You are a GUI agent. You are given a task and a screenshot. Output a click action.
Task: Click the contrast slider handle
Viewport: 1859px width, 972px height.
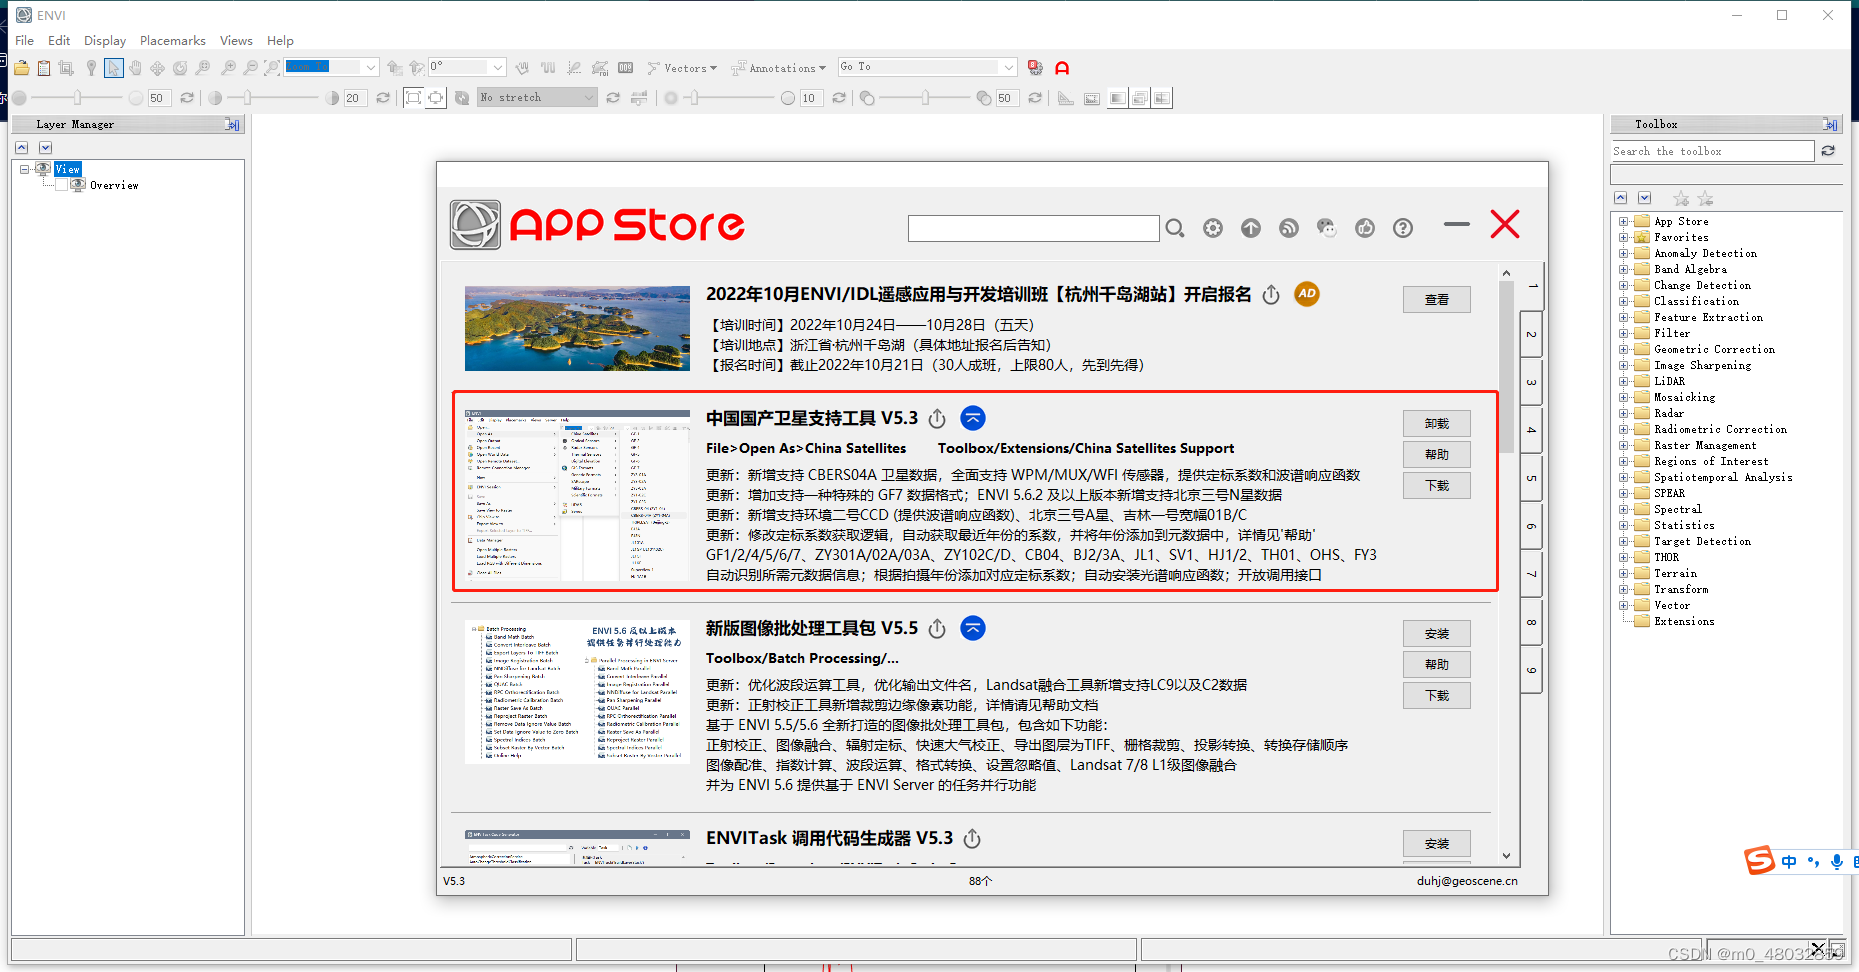click(x=246, y=98)
